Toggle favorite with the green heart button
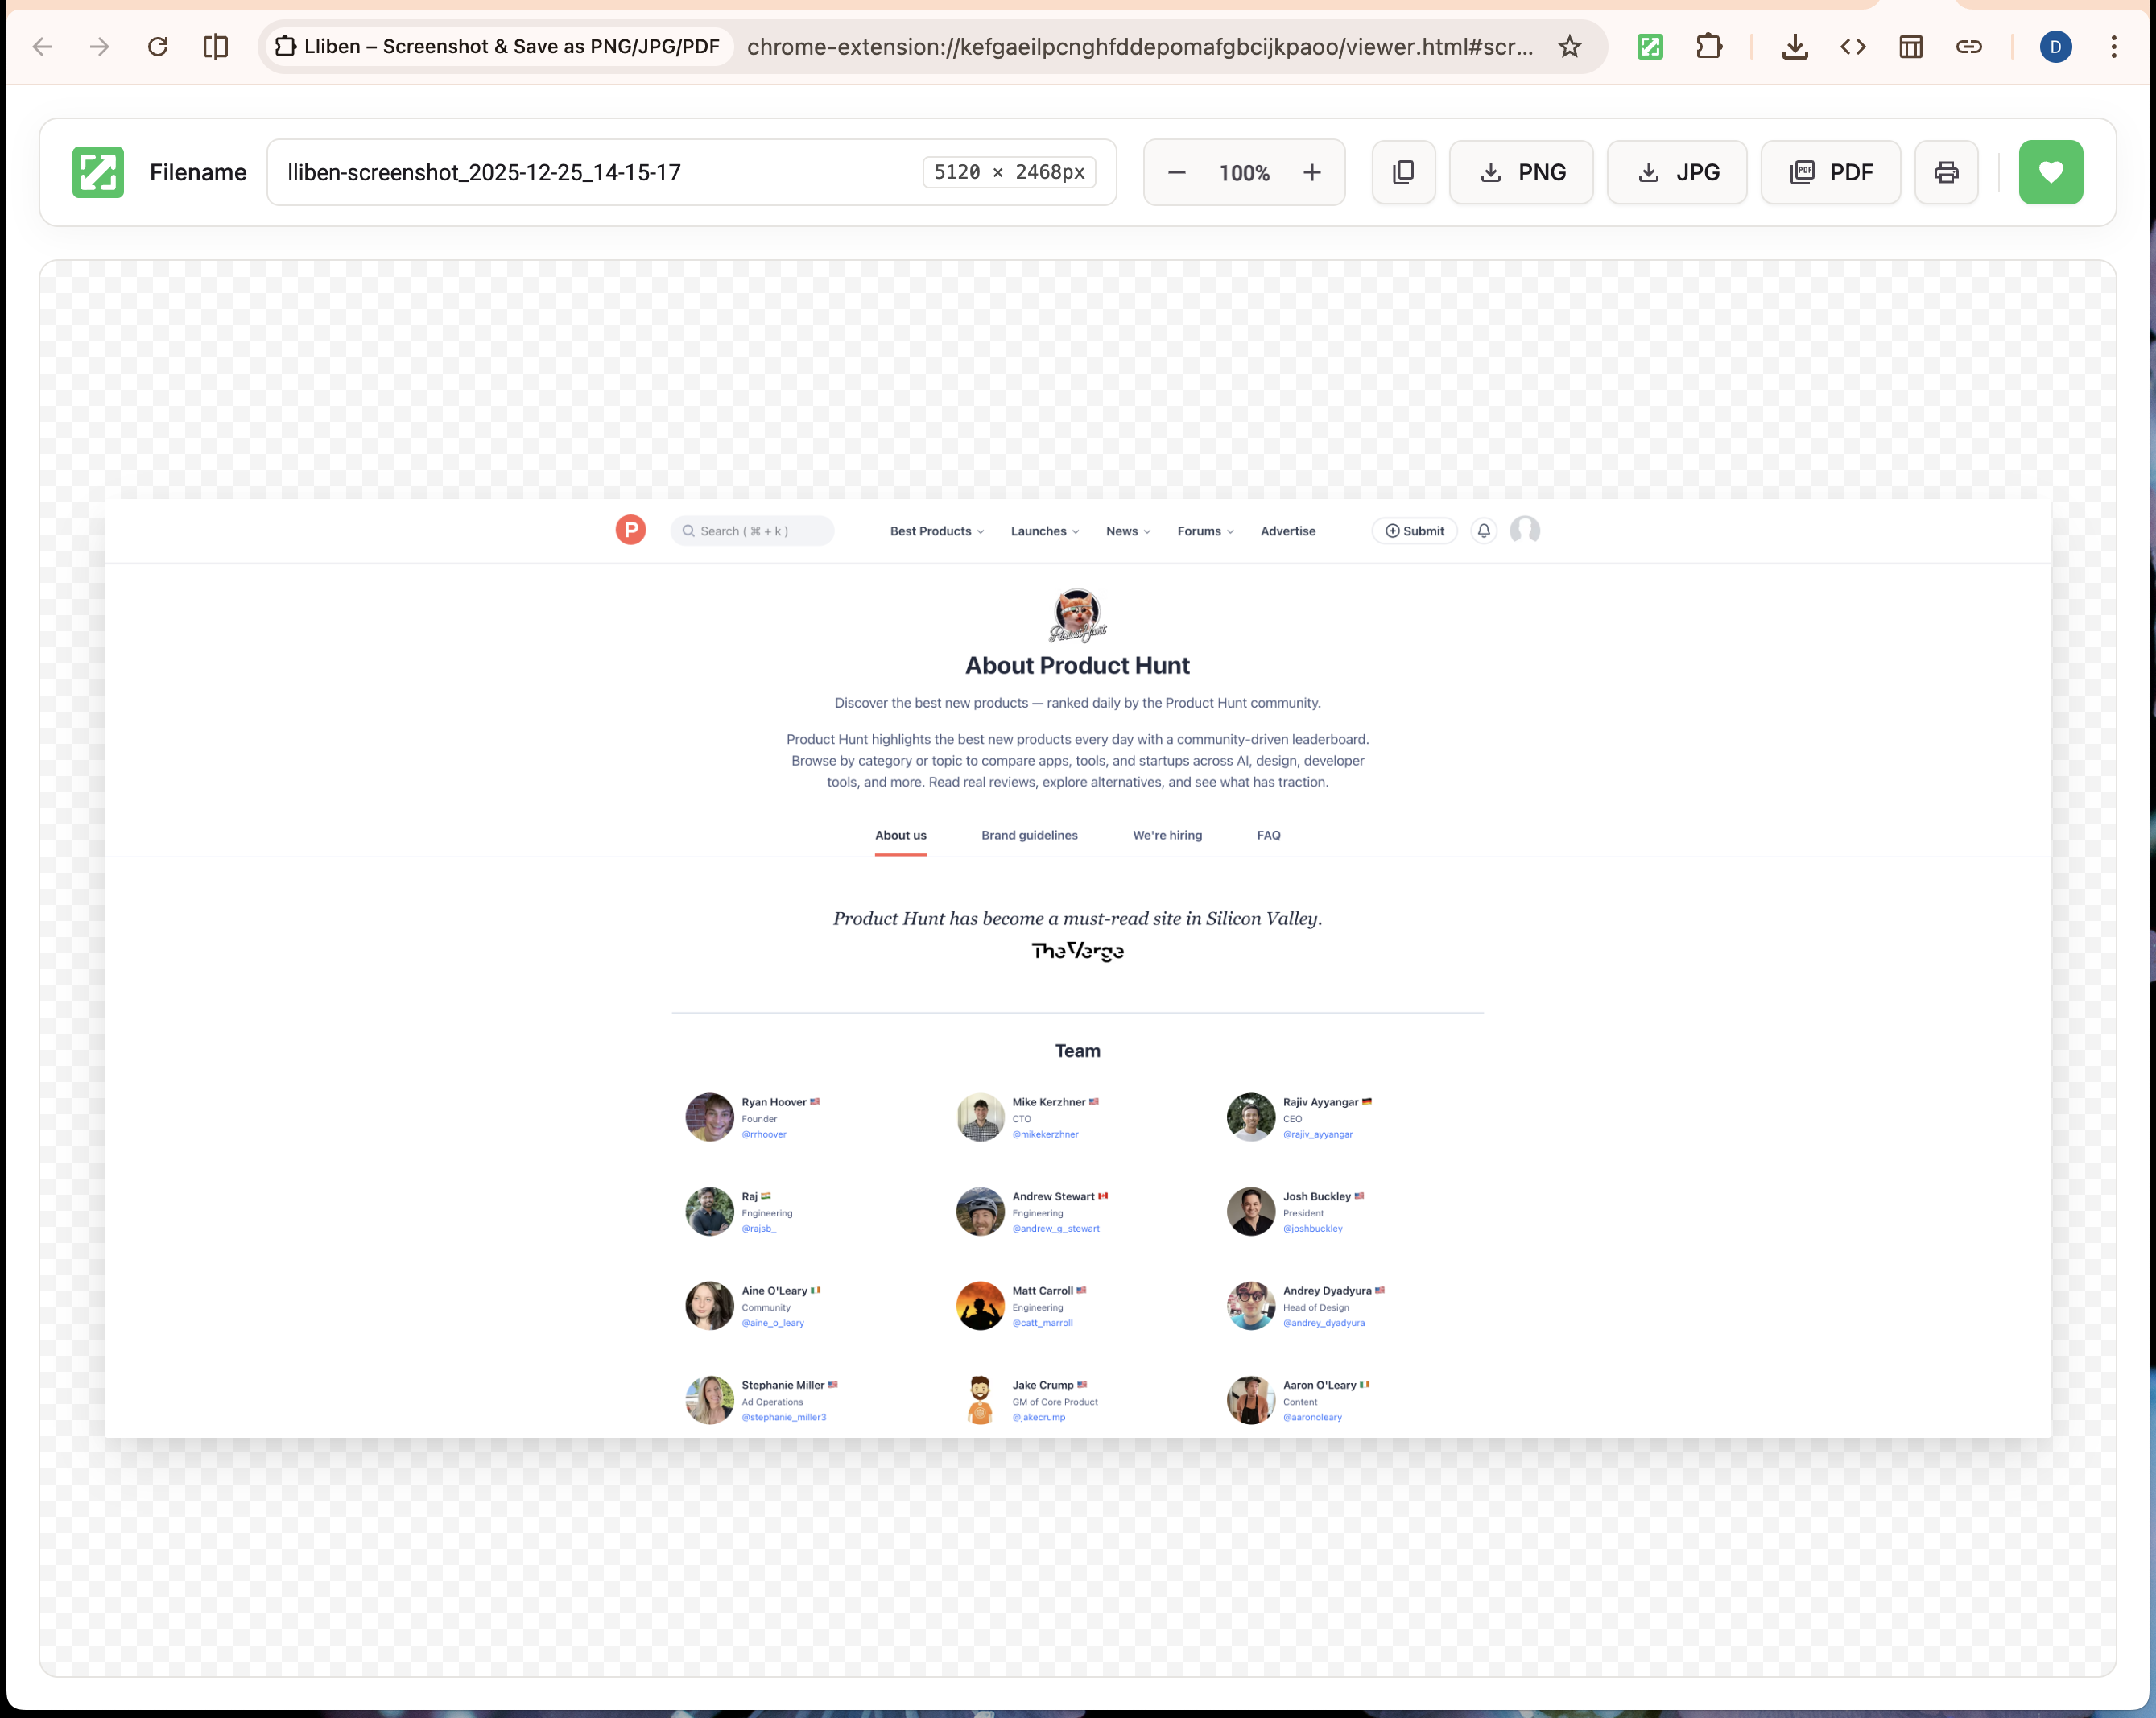 (2051, 172)
